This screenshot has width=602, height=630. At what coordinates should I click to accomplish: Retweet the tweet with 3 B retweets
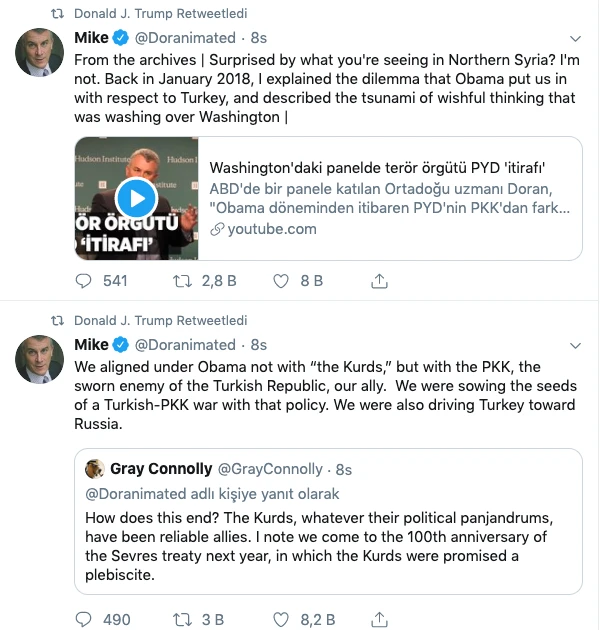point(185,620)
